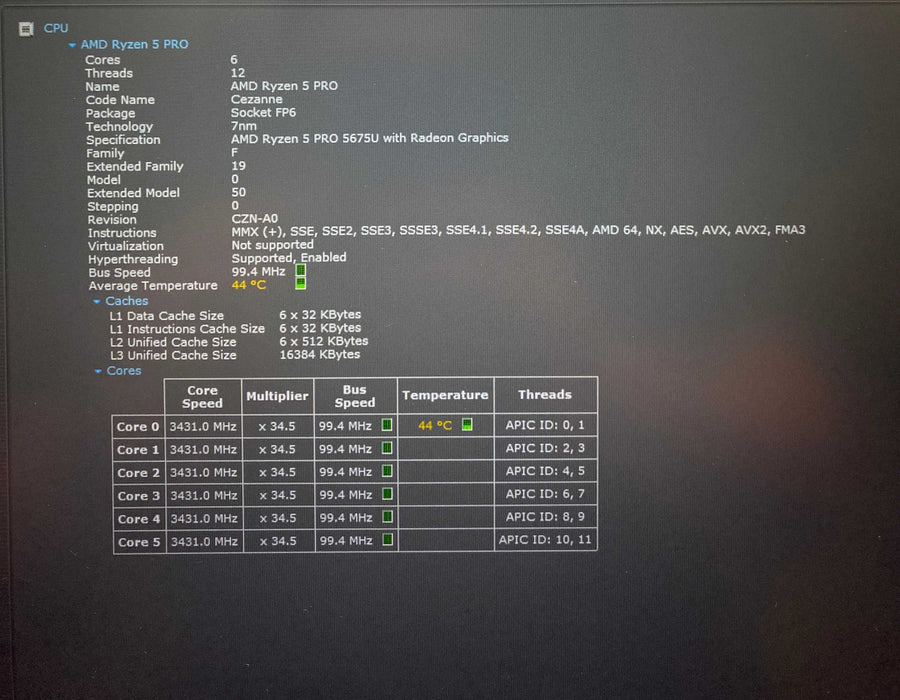This screenshot has width=900, height=700.
Task: Click Core 0 speed value 3431.0 MHz
Action: click(203, 426)
